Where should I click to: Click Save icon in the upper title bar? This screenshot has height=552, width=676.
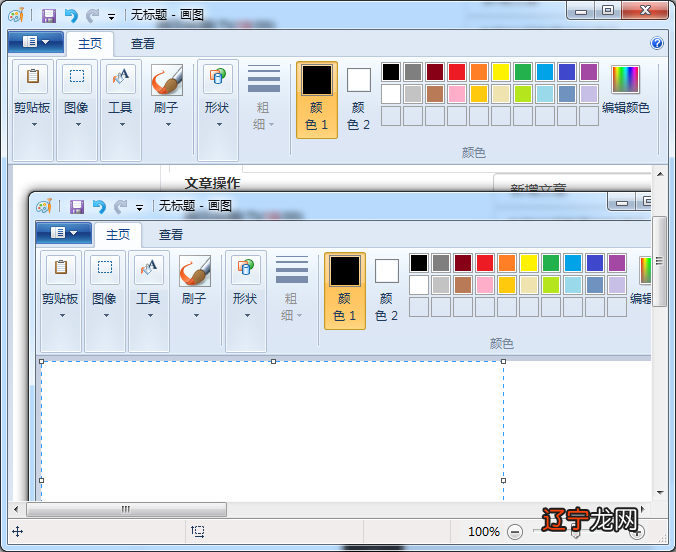tap(49, 16)
